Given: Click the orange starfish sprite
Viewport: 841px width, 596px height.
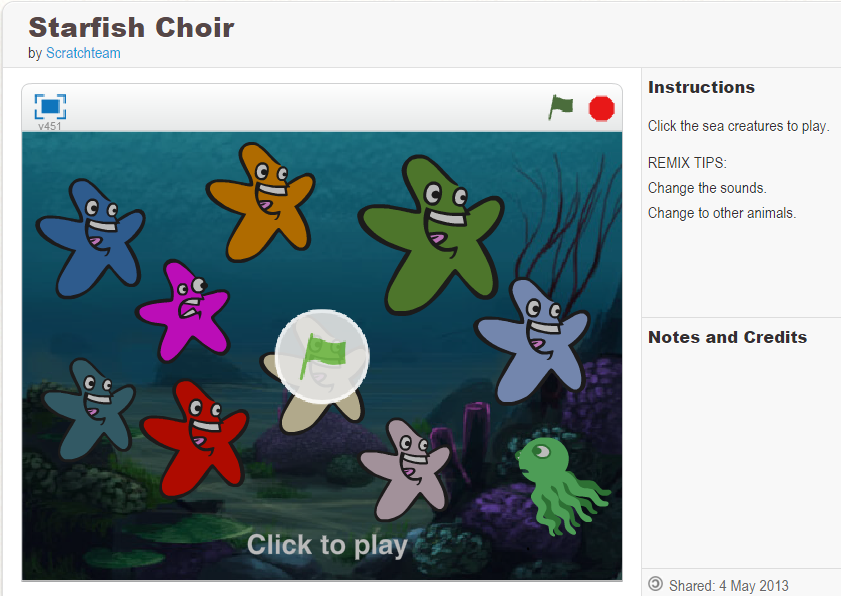Looking at the screenshot, I should [261, 202].
